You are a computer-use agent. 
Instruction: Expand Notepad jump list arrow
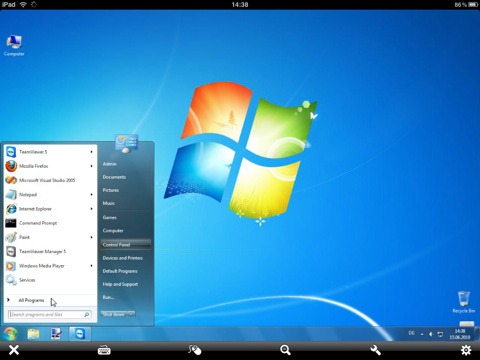[91, 195]
